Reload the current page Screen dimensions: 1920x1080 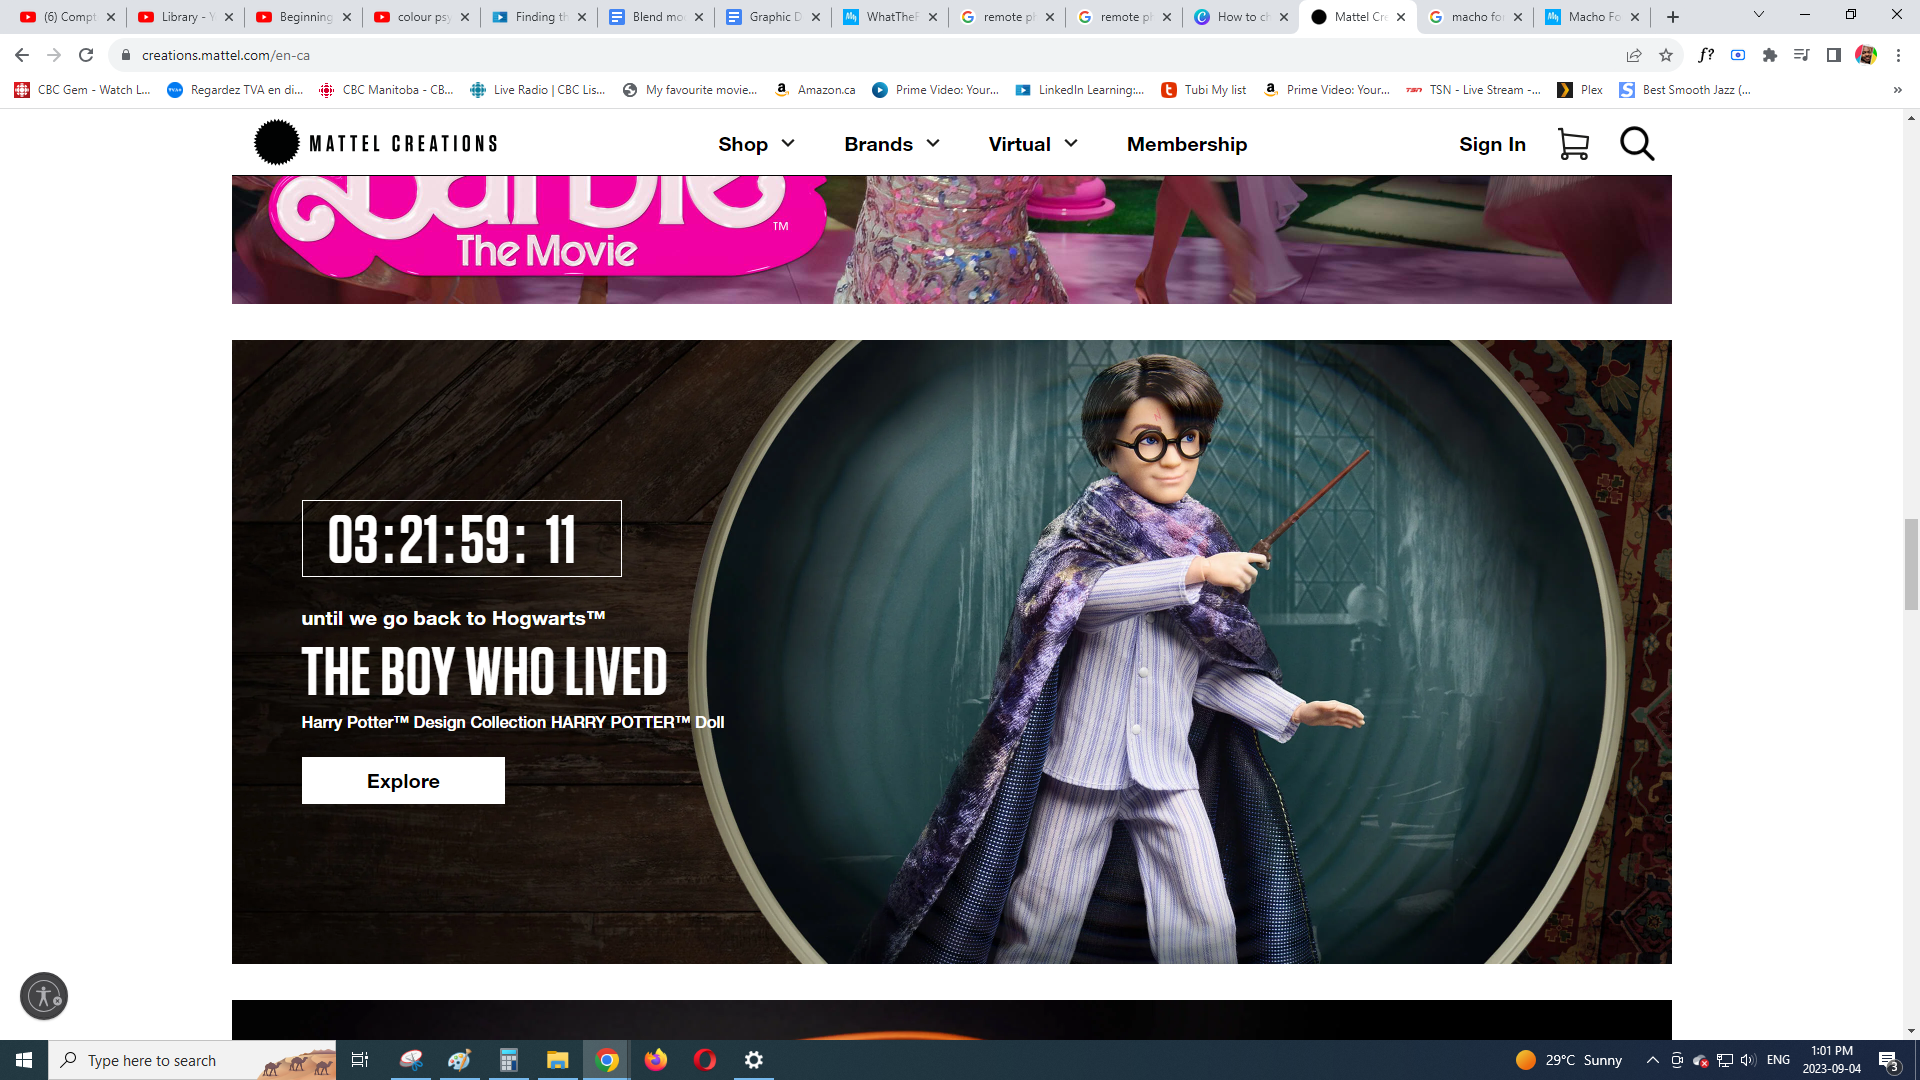coord(86,55)
